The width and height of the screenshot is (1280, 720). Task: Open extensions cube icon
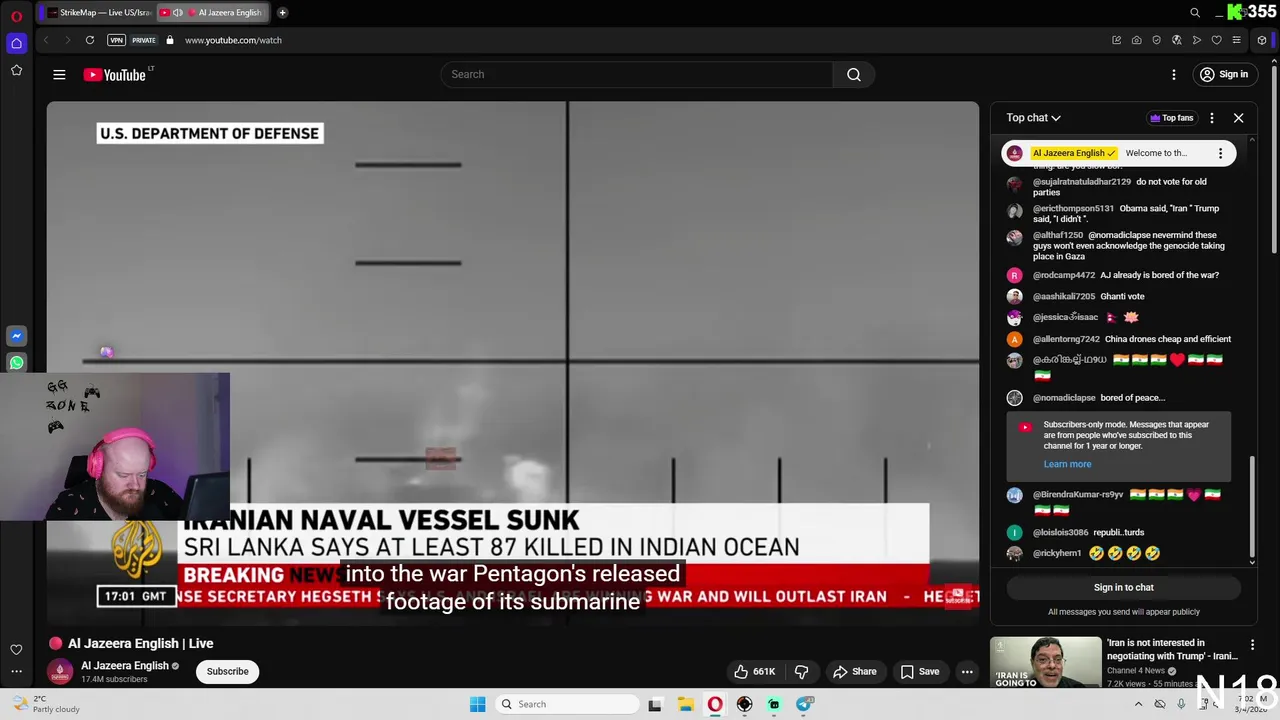(1262, 40)
